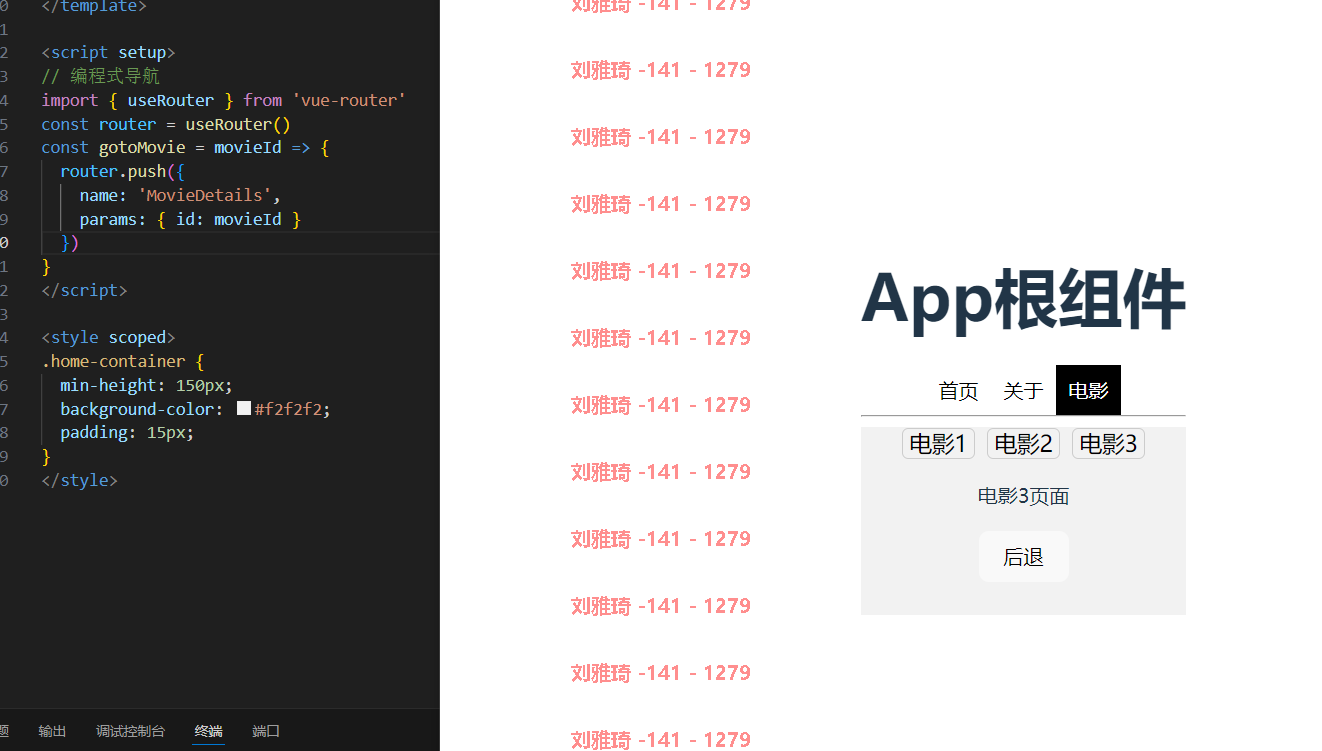1322x751 pixels.
Task: Open the 关于 navigation link
Action: coord(1023,391)
